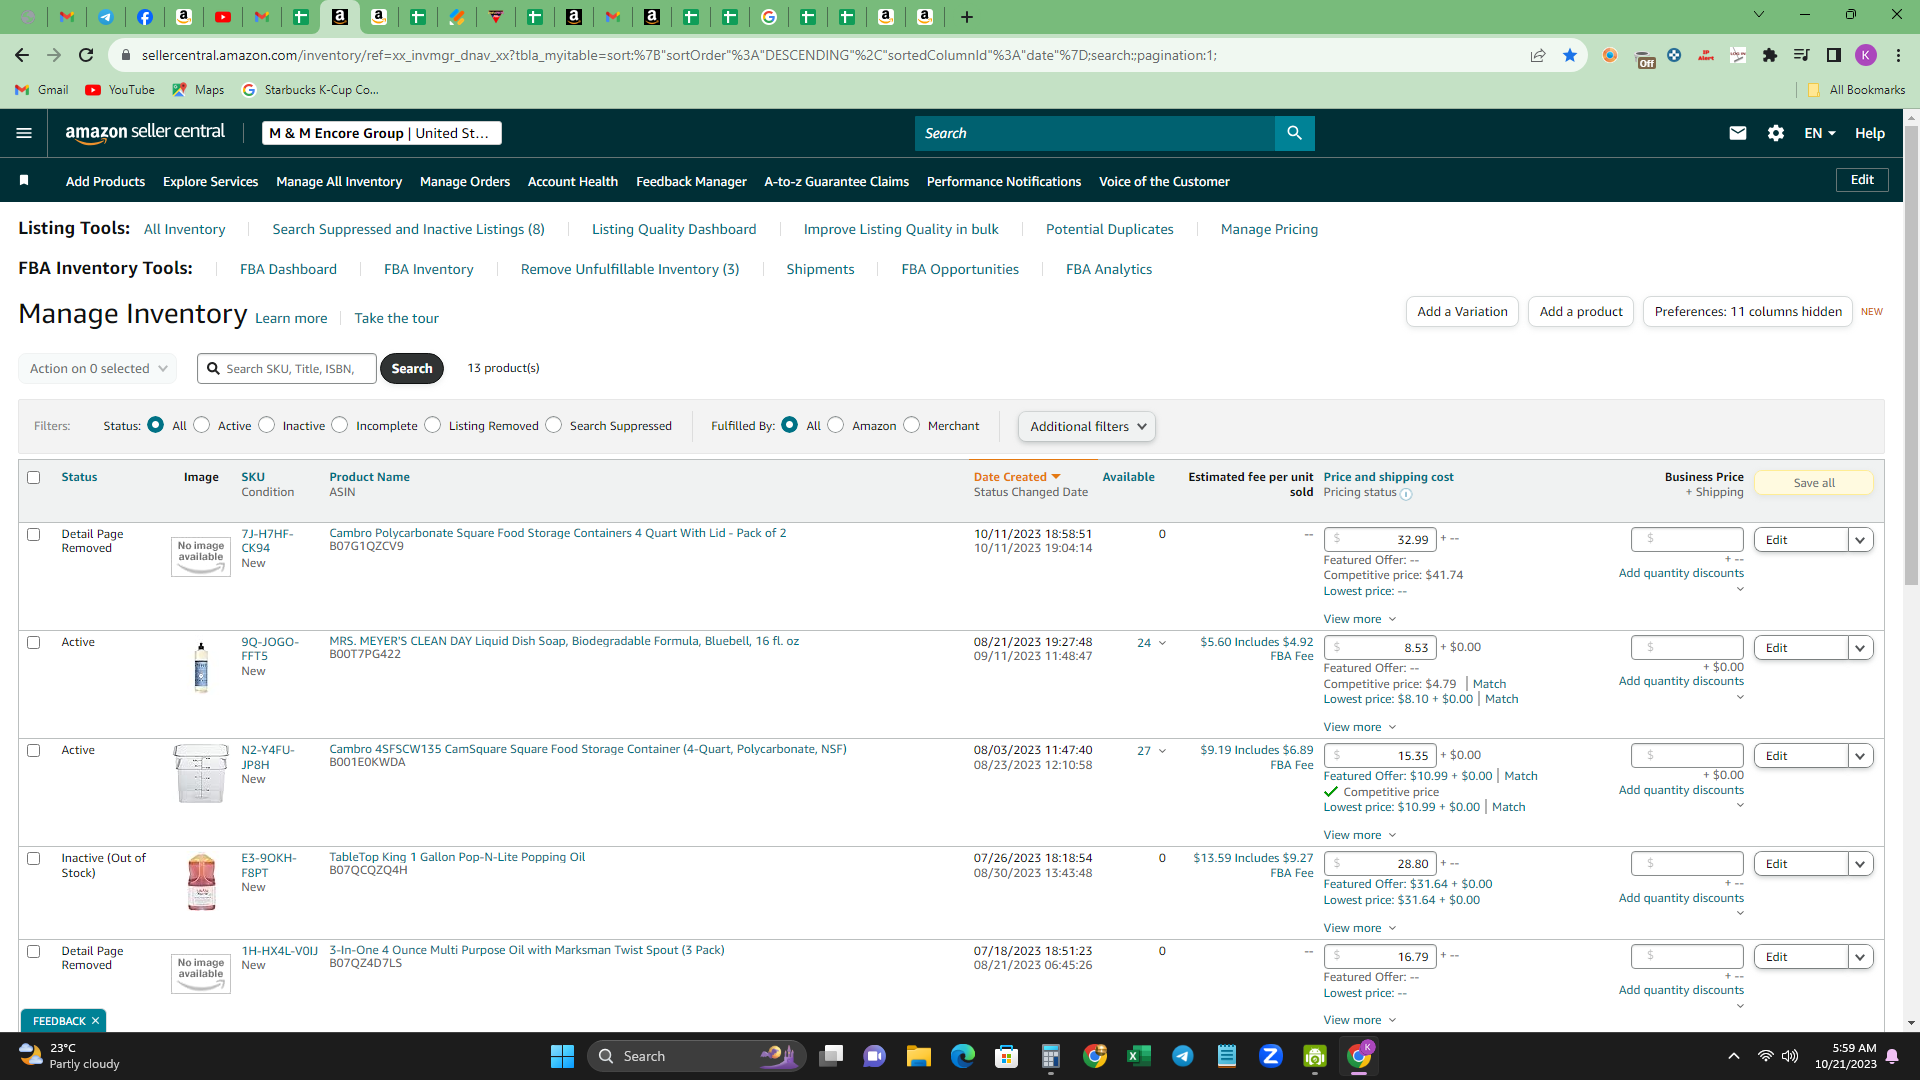Click the Add a Variation button
This screenshot has height=1080, width=1920.
pos(1462,311)
